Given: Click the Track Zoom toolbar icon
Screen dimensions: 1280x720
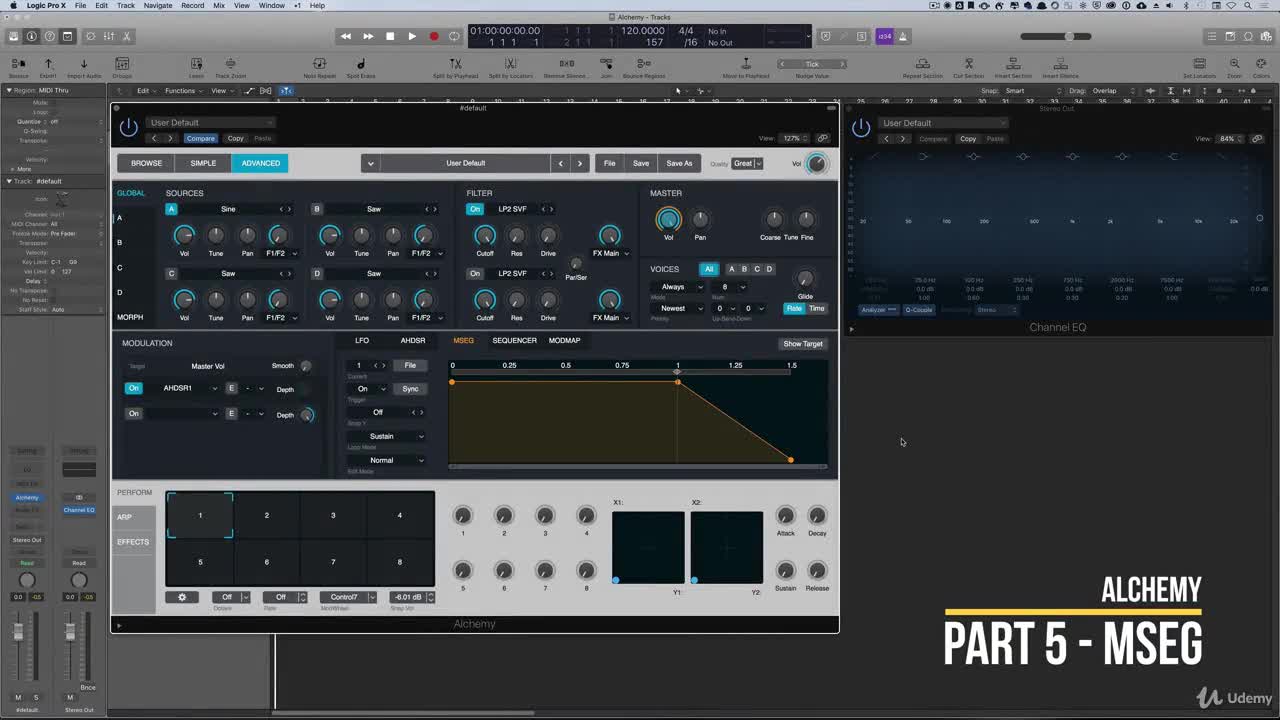Looking at the screenshot, I should (x=230, y=66).
